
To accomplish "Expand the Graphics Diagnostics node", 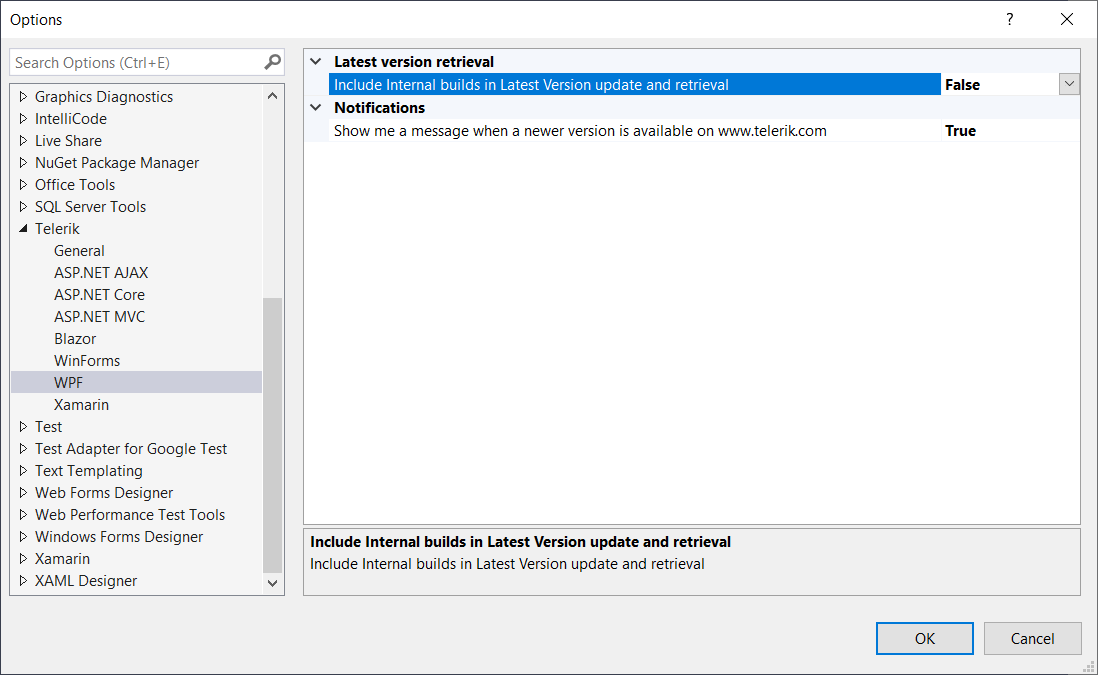I will coord(24,96).
